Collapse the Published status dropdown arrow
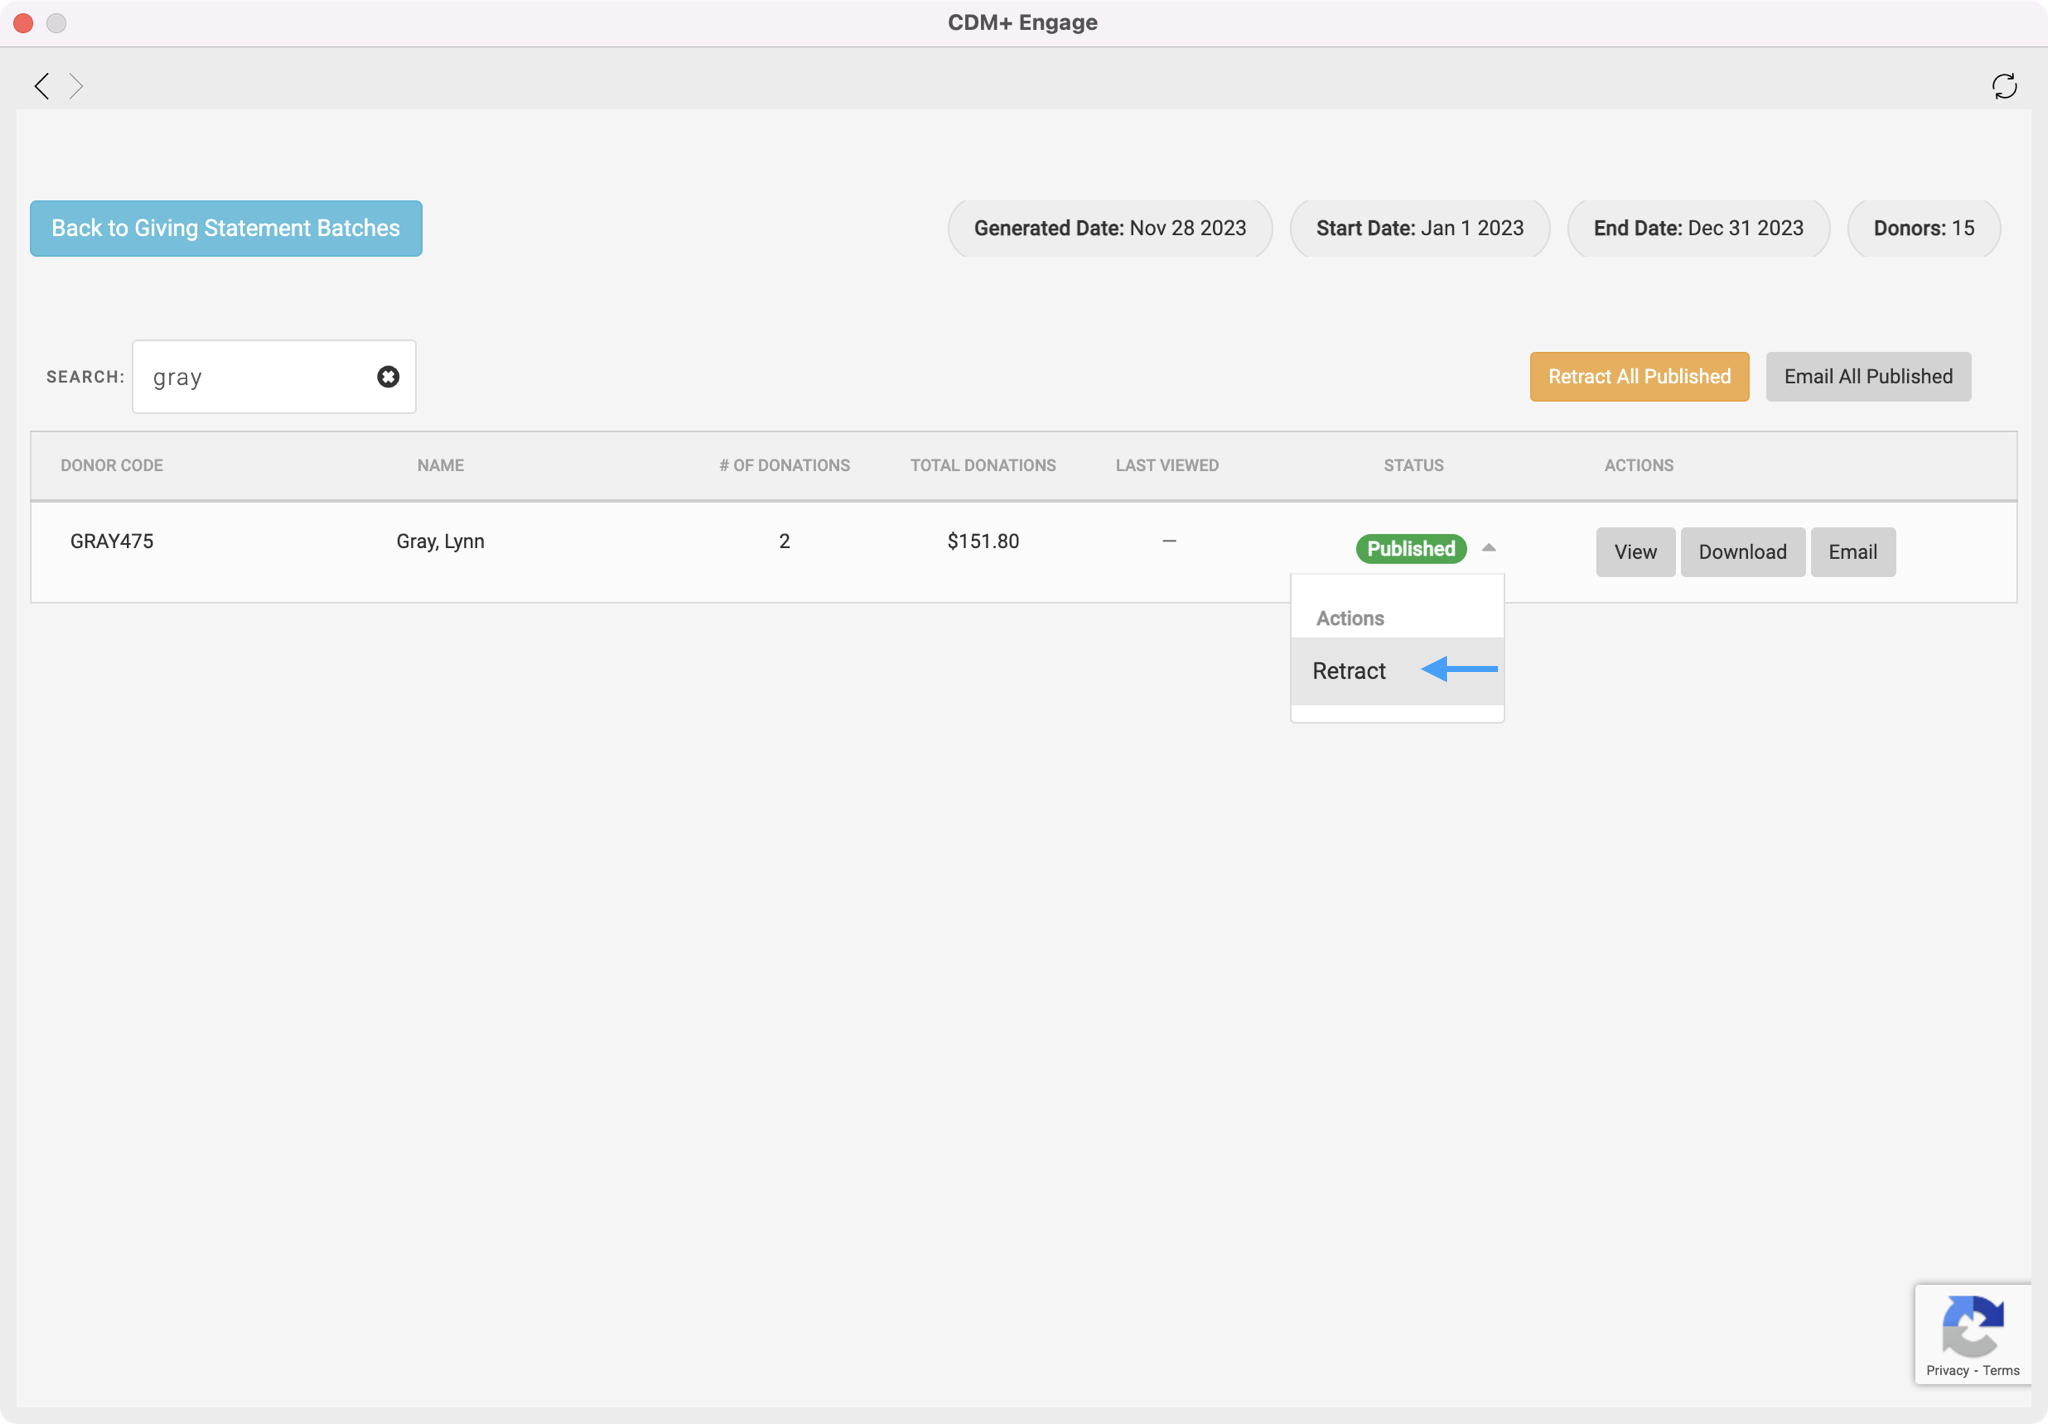2048x1424 pixels. (x=1489, y=548)
